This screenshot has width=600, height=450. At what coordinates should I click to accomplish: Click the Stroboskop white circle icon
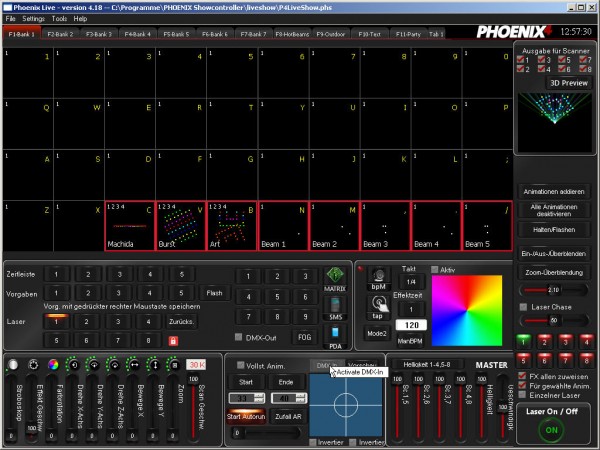pyautogui.click(x=13, y=365)
